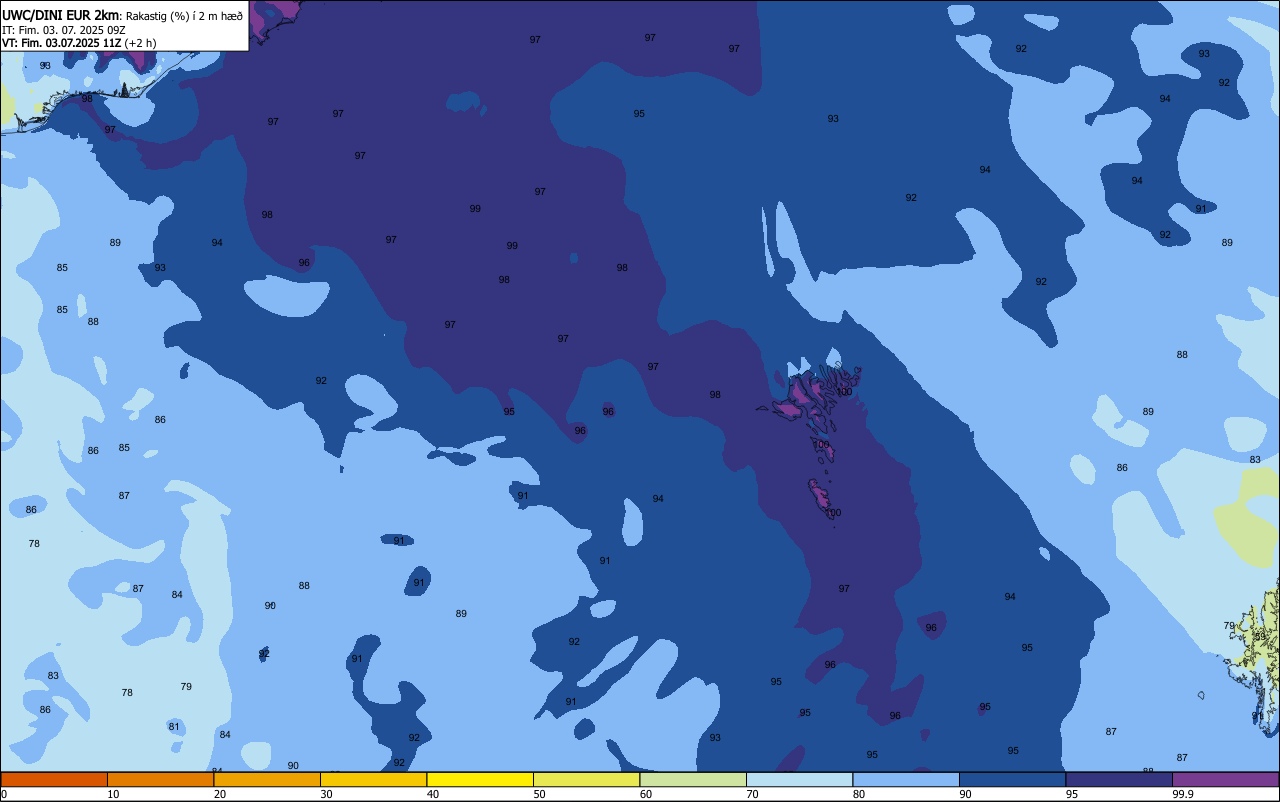Viewport: 1280px width, 802px height.
Task: Click the "30" legend scale label
Action: pyautogui.click(x=326, y=794)
